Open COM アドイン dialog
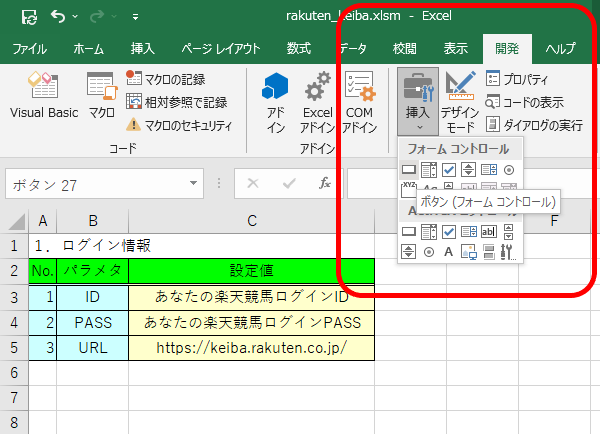Image resolution: width=600 pixels, height=434 pixels. (x=359, y=102)
